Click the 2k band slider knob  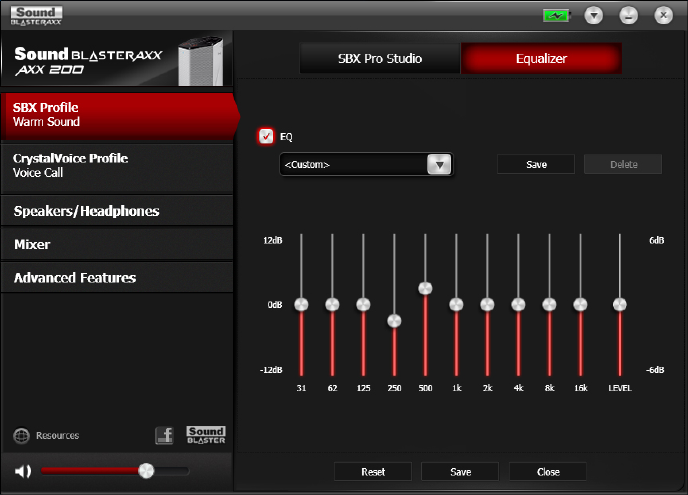(x=487, y=305)
